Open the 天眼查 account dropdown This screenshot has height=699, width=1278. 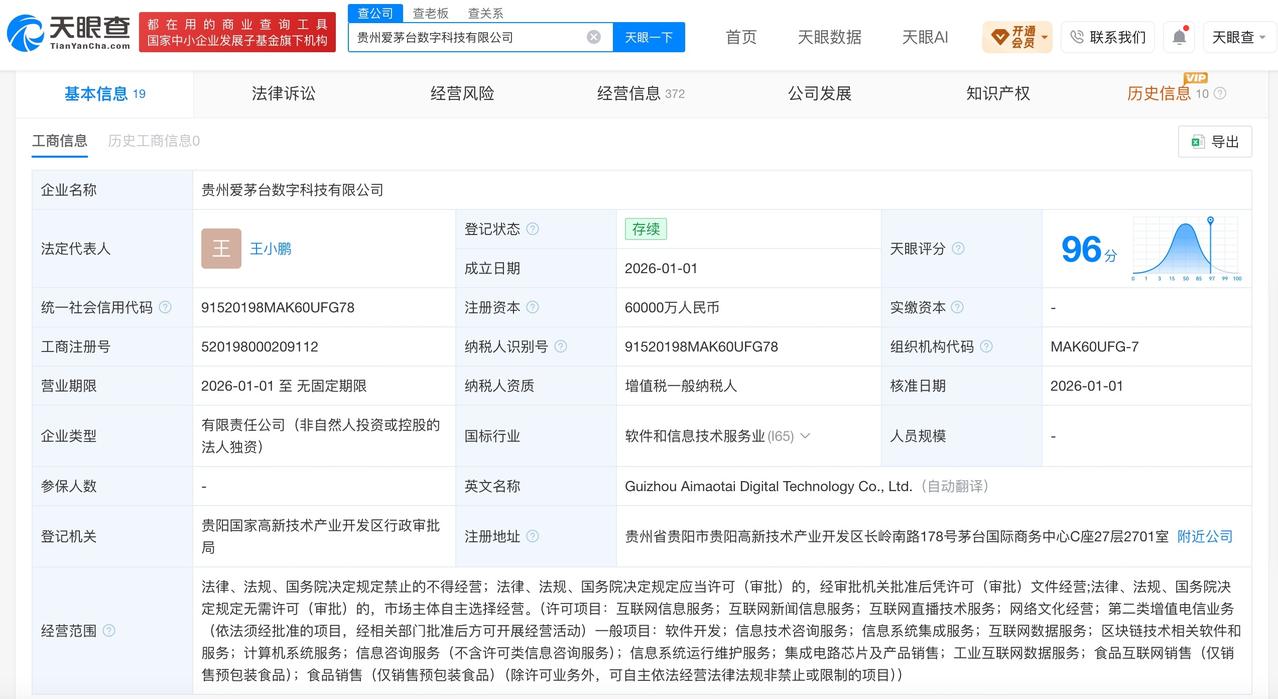point(1240,37)
